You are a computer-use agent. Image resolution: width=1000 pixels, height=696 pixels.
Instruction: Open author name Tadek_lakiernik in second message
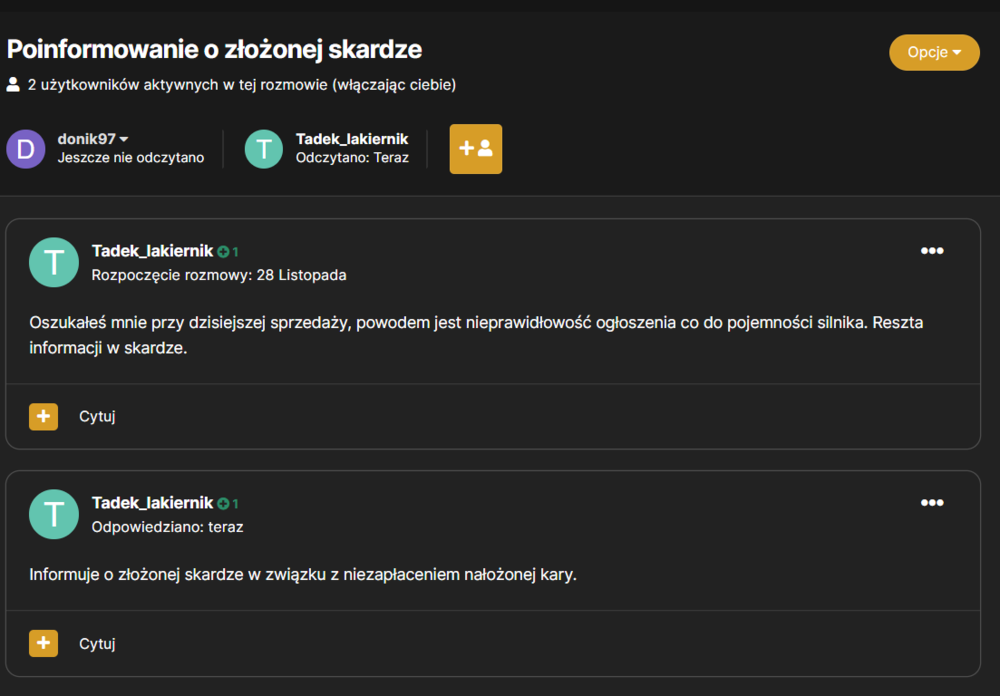[152, 503]
